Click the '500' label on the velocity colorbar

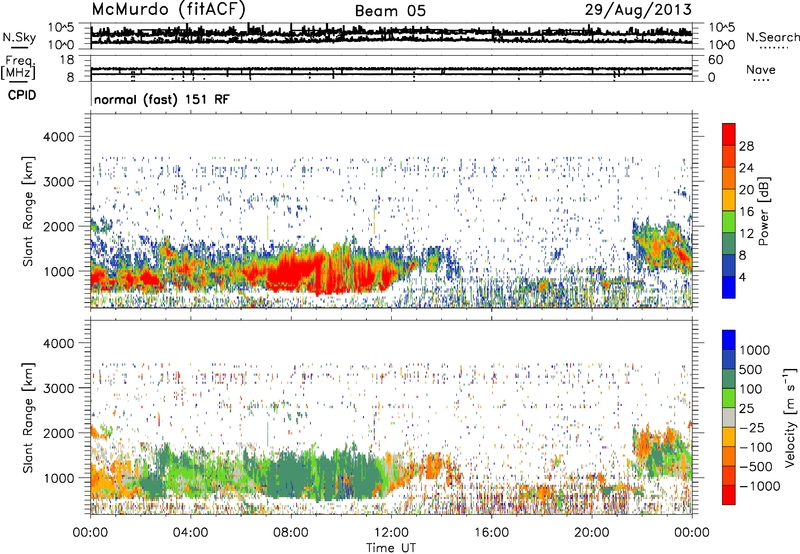click(751, 370)
